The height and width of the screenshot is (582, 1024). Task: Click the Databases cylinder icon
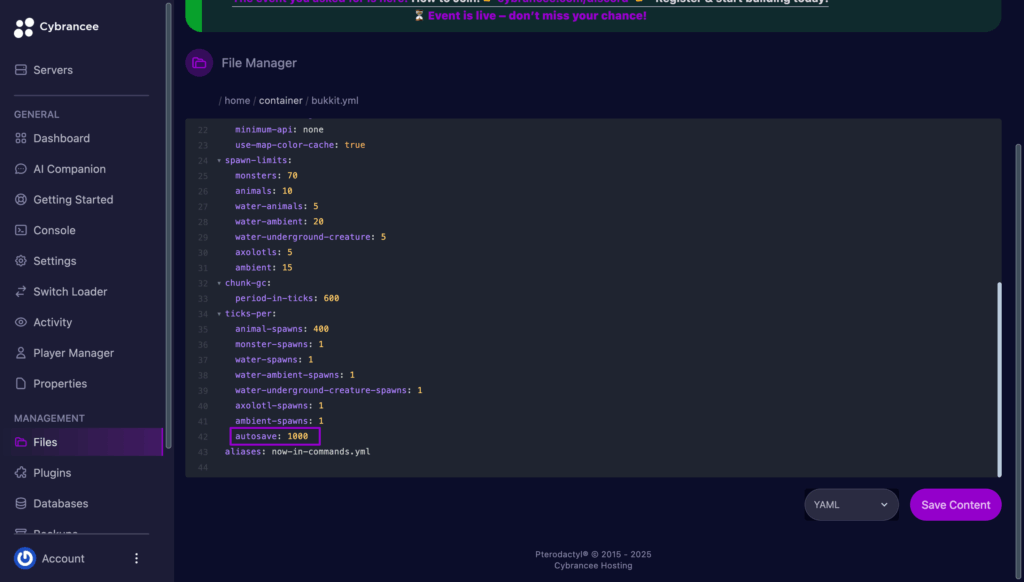21,504
